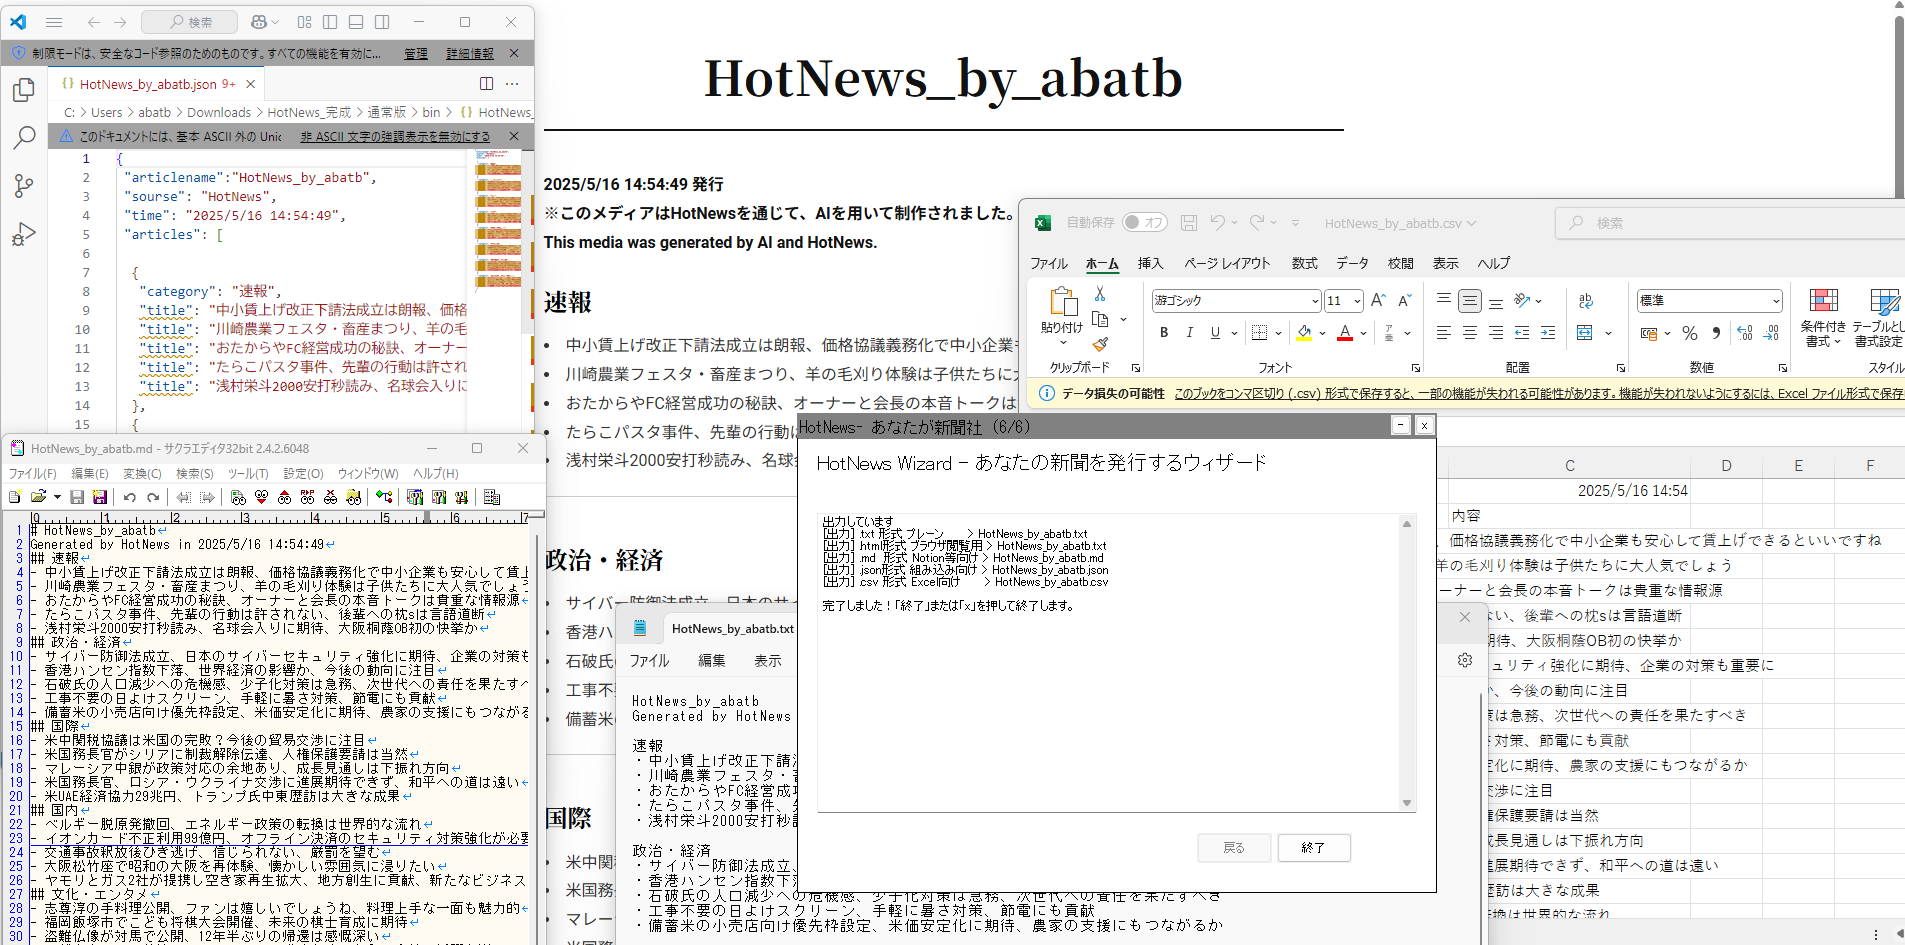
Task: Click Excel yellow fill color button
Action: click(1304, 332)
